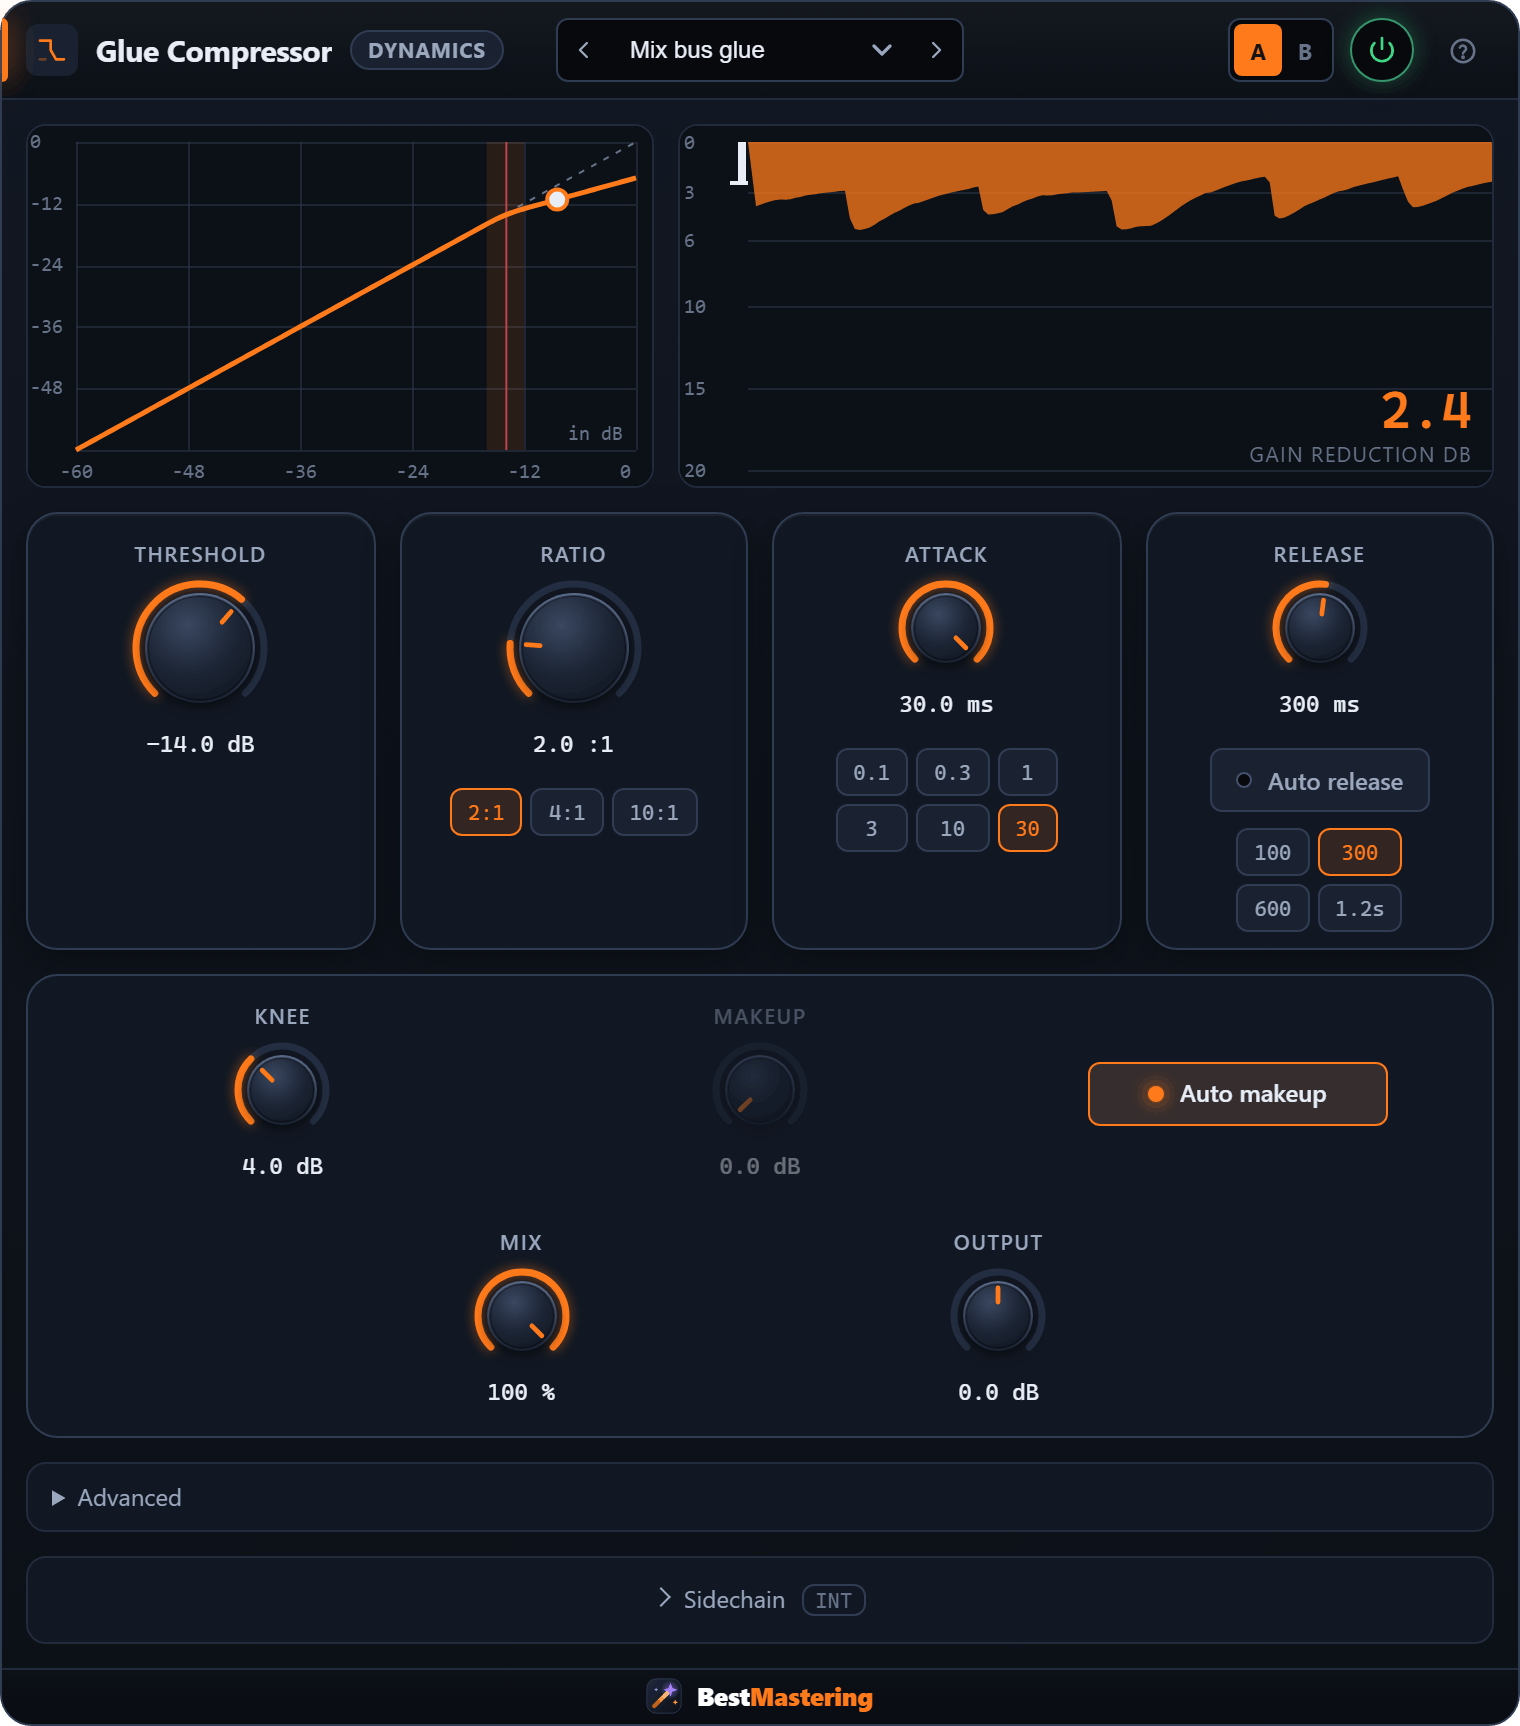The height and width of the screenshot is (1726, 1520).
Task: Set attack to 3 ms preset
Action: [x=872, y=828]
